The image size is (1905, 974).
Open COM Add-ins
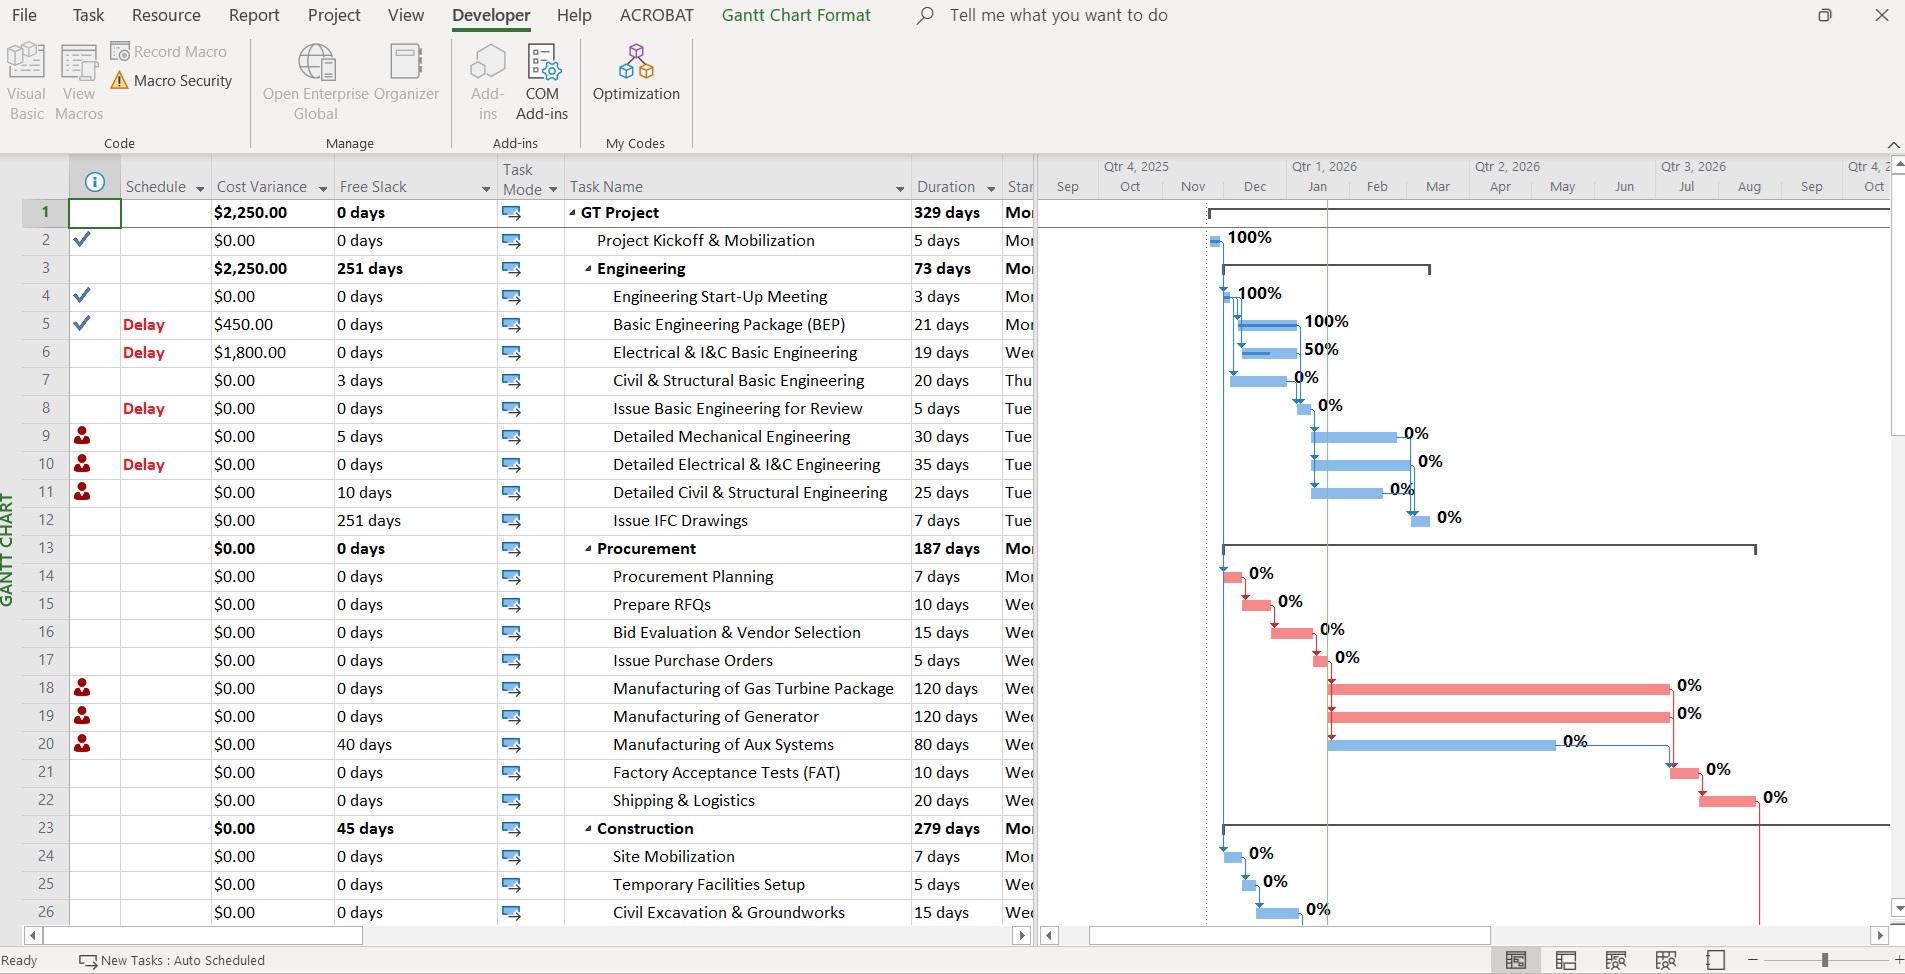pyautogui.click(x=541, y=80)
